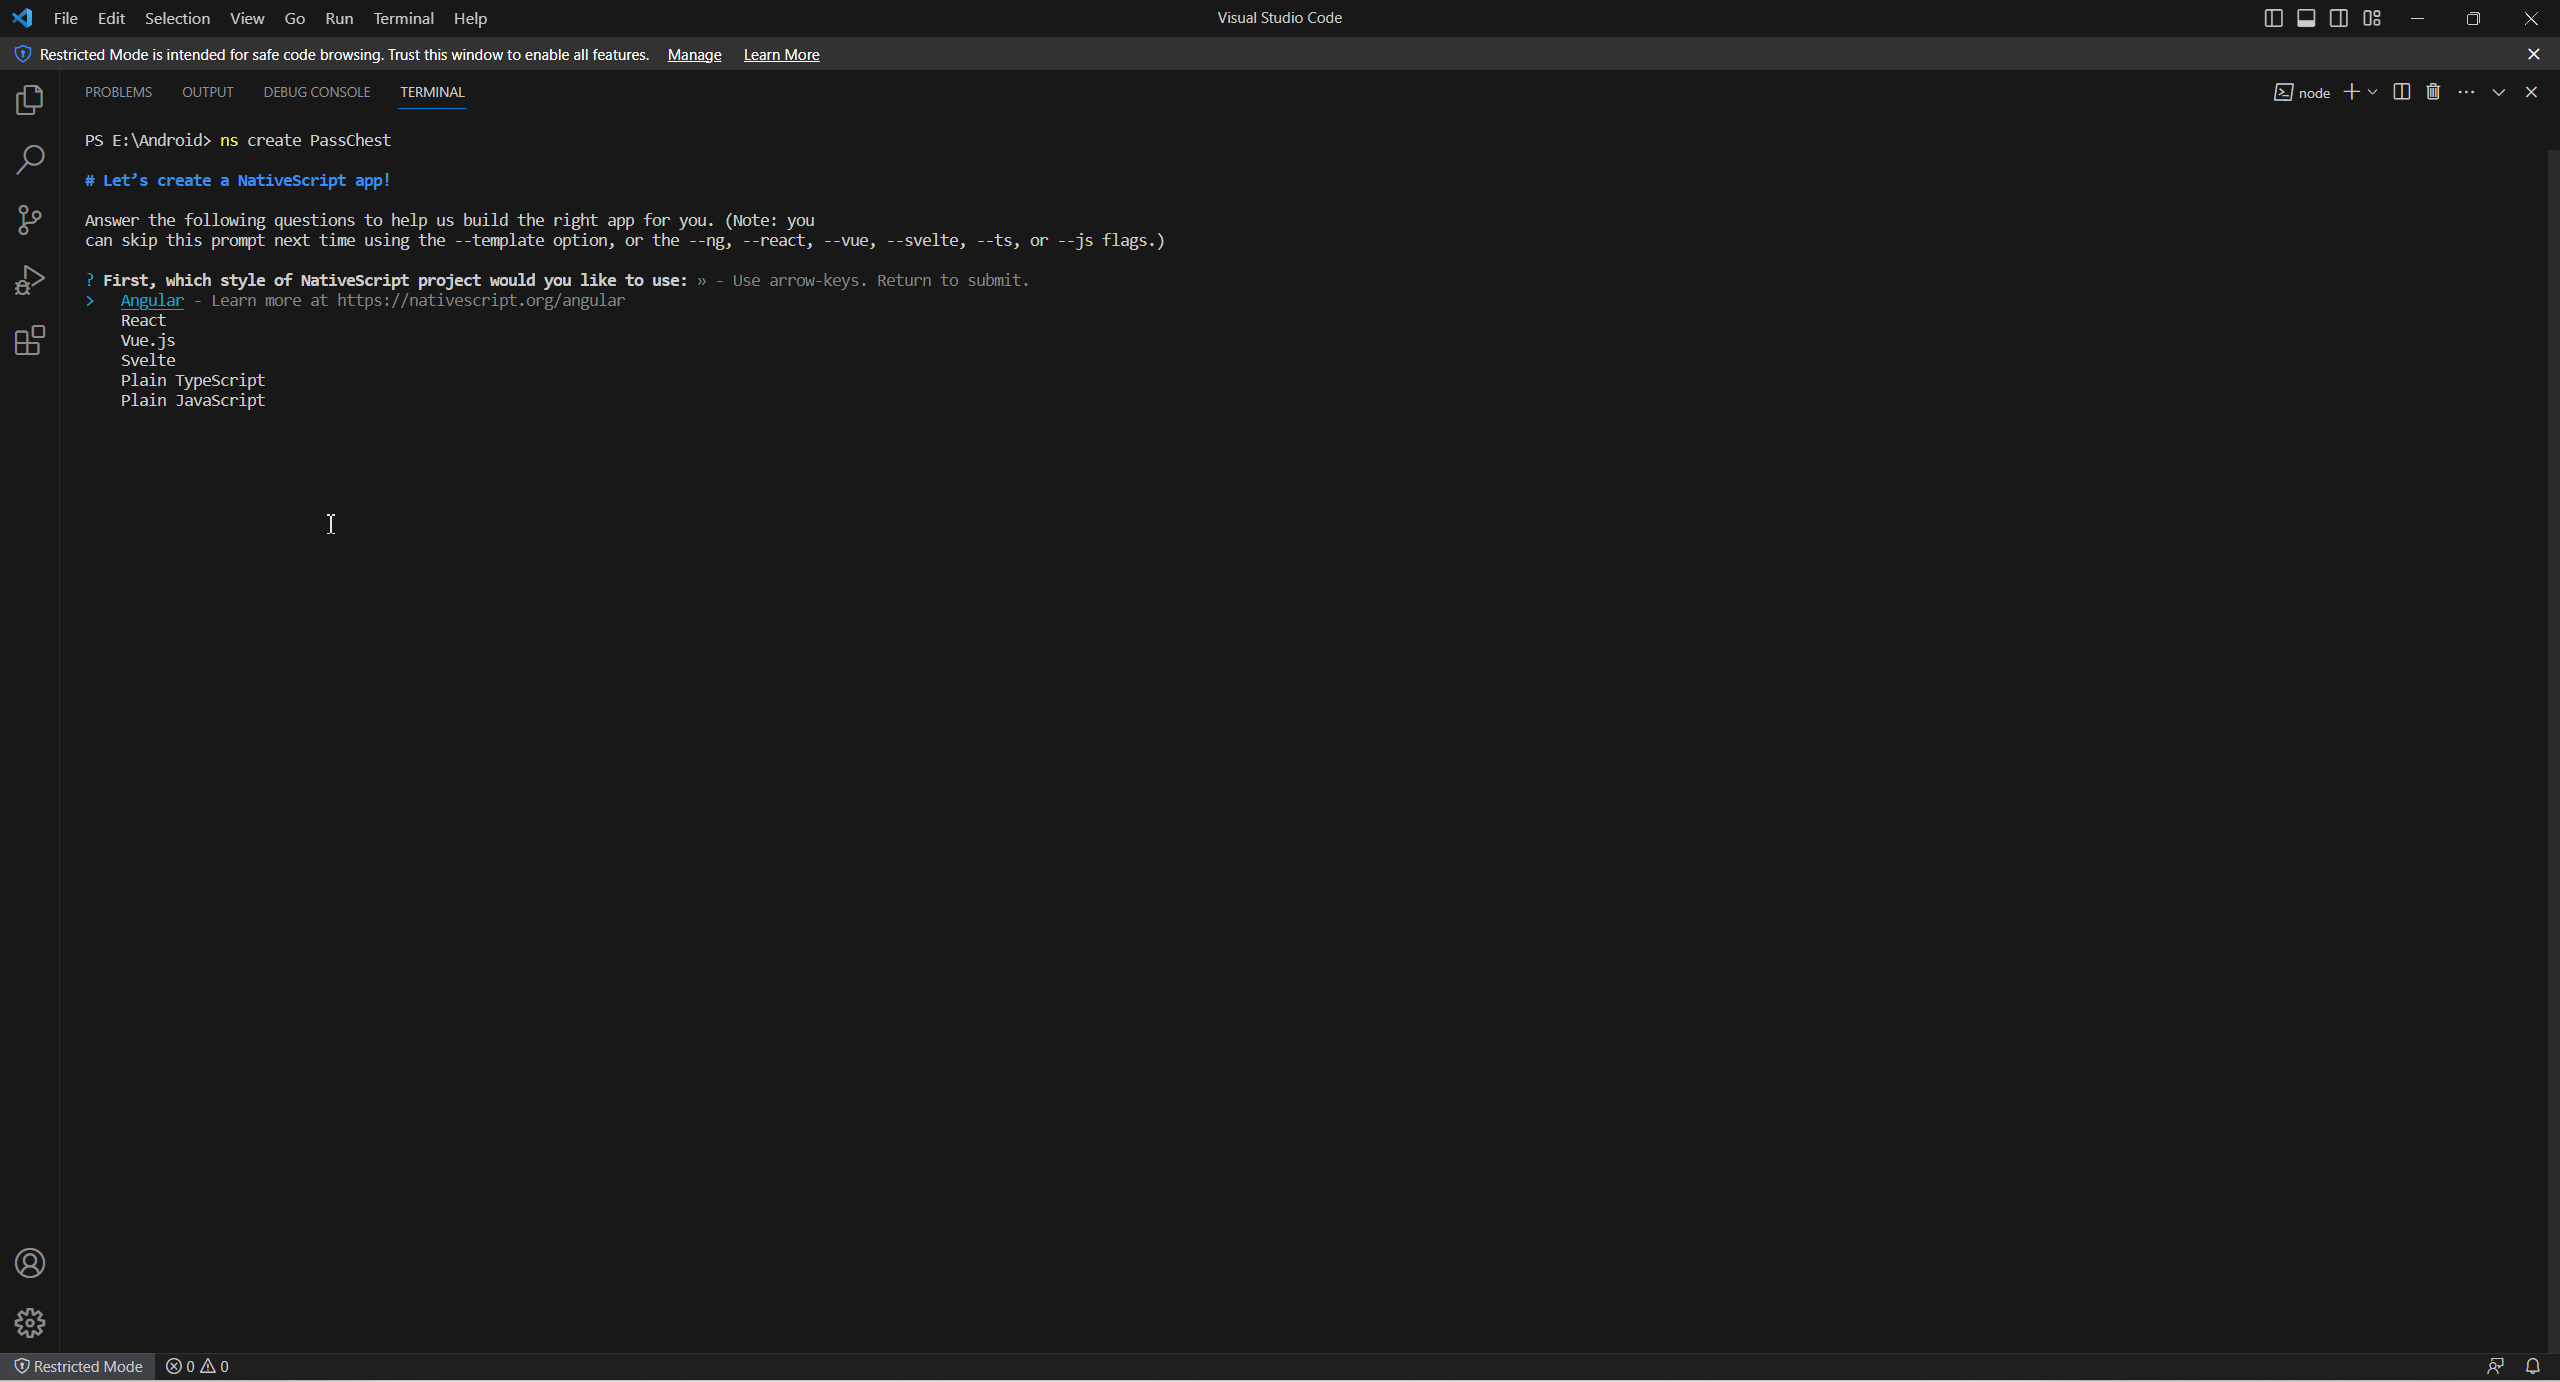The height and width of the screenshot is (1382, 2560).
Task: Open the Manage gear icon
Action: pos(30,1323)
